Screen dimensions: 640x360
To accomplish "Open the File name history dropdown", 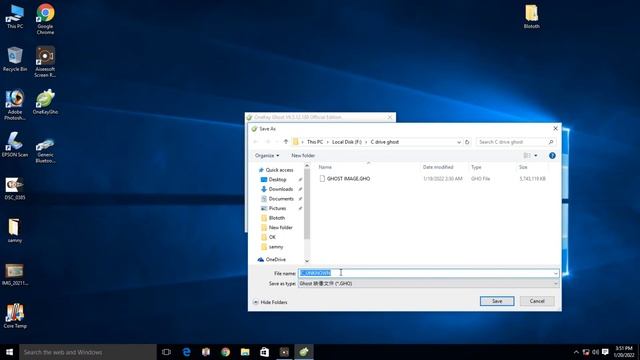I will coord(556,273).
